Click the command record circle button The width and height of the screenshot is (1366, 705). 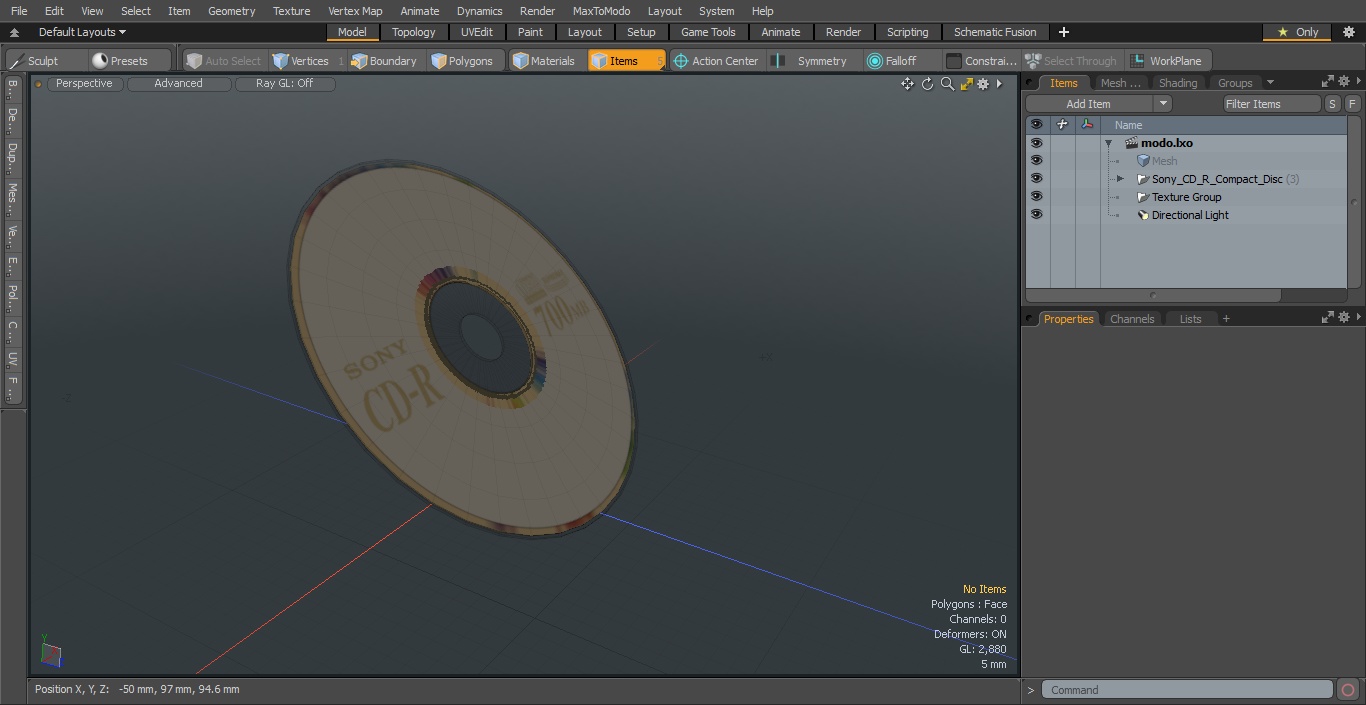point(1348,690)
